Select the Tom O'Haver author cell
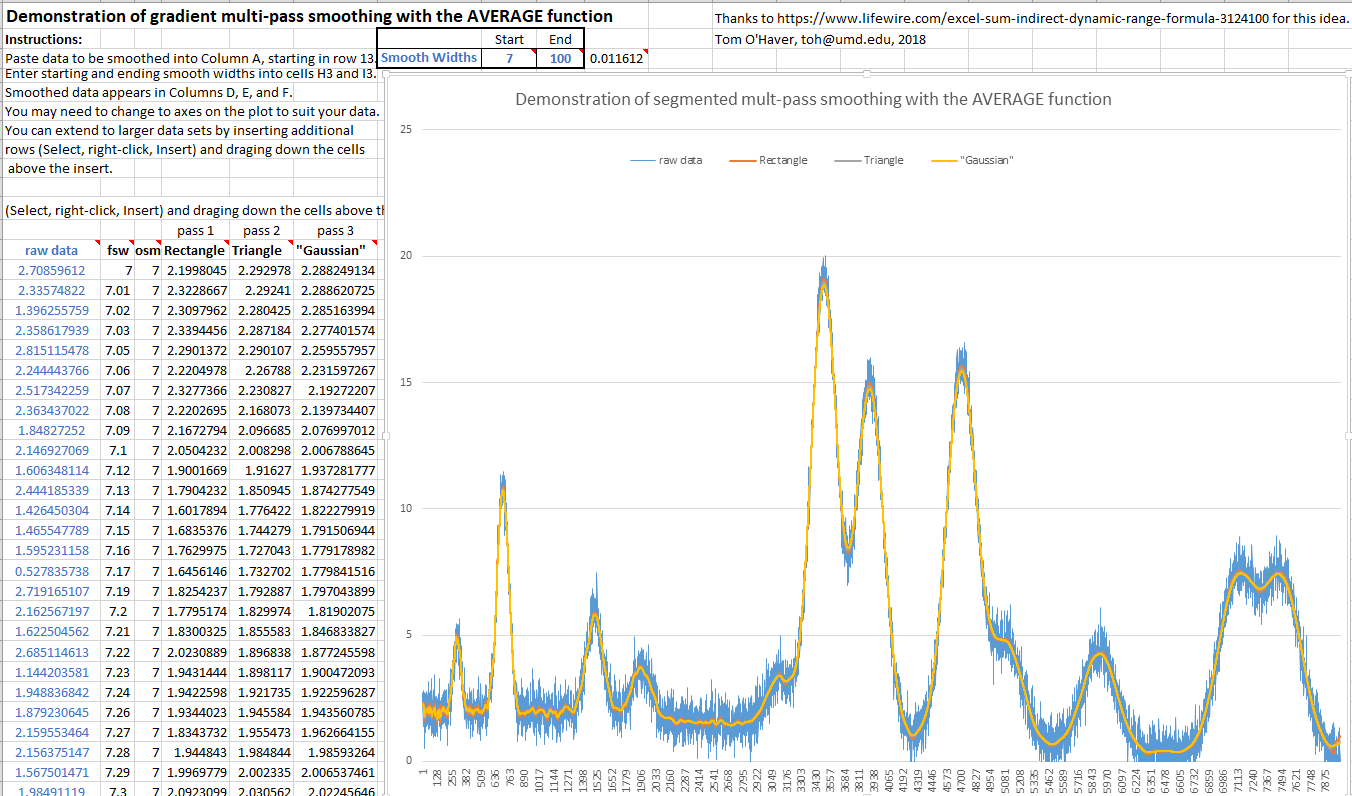The image size is (1352, 796). [820, 39]
